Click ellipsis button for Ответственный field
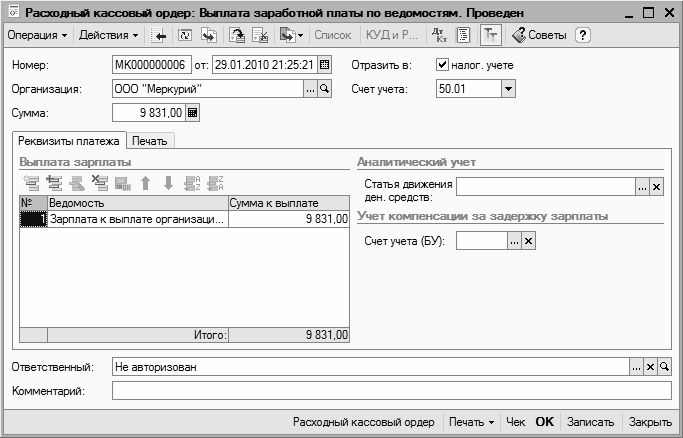The image size is (683, 438). pyautogui.click(x=636, y=367)
